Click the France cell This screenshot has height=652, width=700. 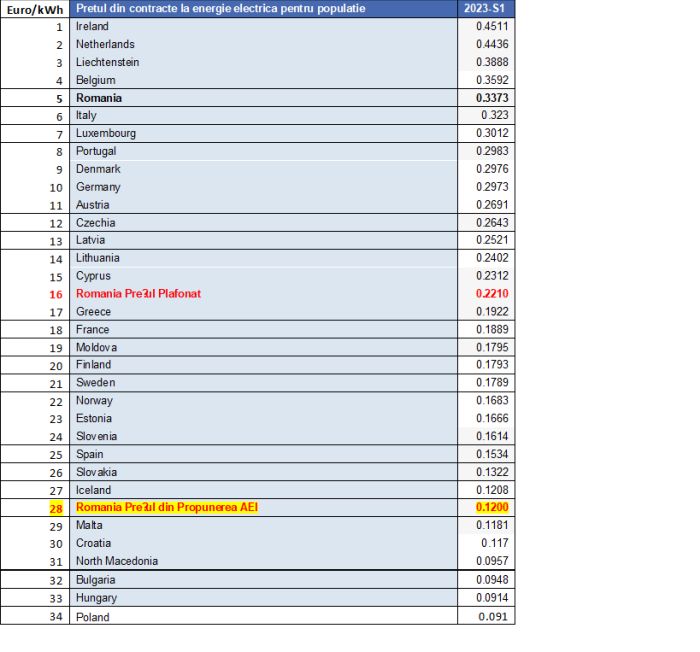(263, 329)
